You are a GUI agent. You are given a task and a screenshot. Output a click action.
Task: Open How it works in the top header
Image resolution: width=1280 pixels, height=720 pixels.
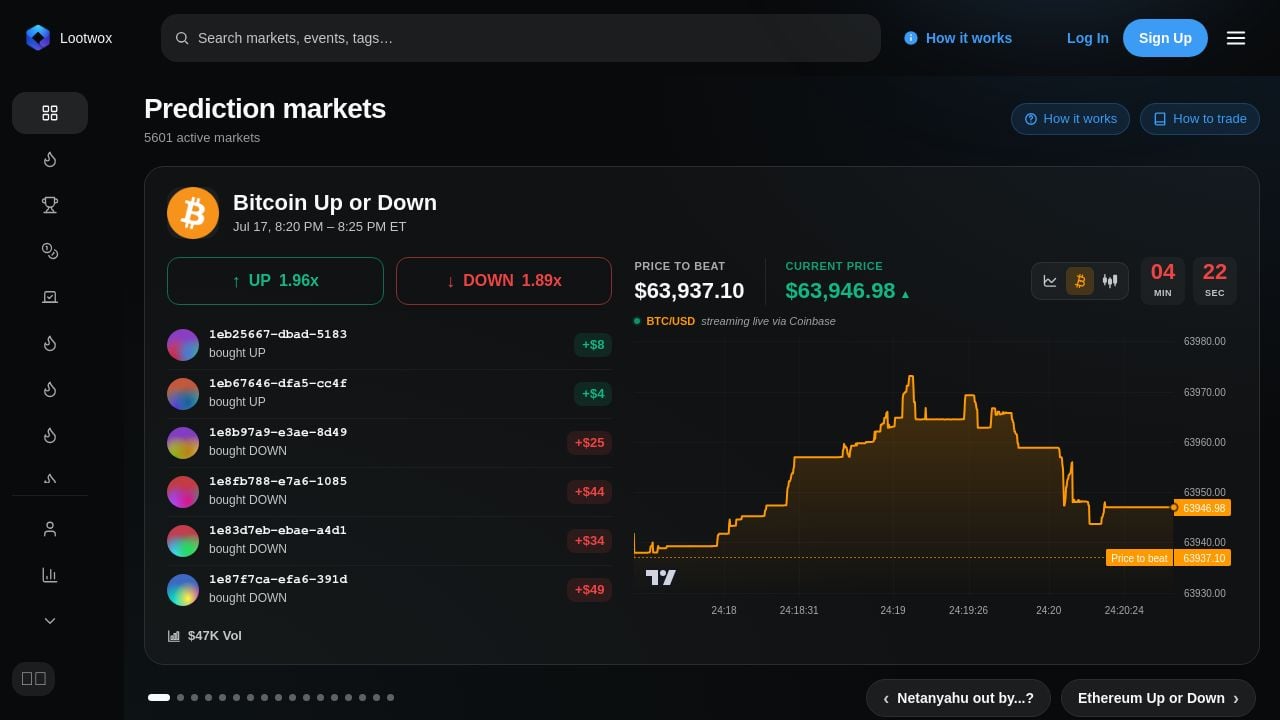point(958,38)
